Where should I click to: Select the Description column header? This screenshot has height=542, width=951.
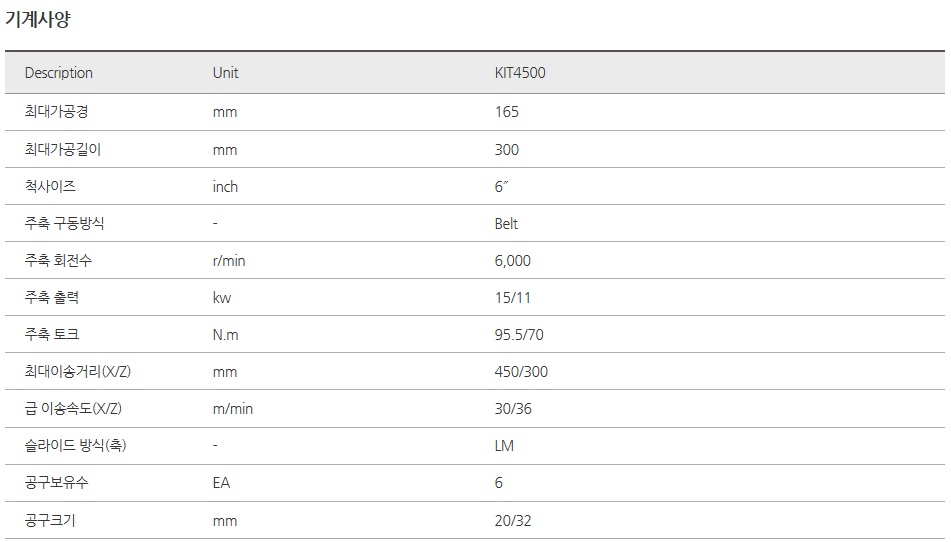point(59,73)
